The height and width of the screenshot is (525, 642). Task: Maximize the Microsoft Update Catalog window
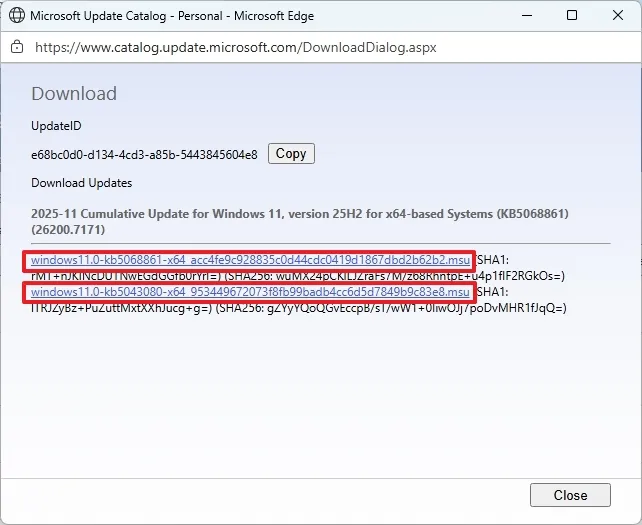tap(572, 16)
